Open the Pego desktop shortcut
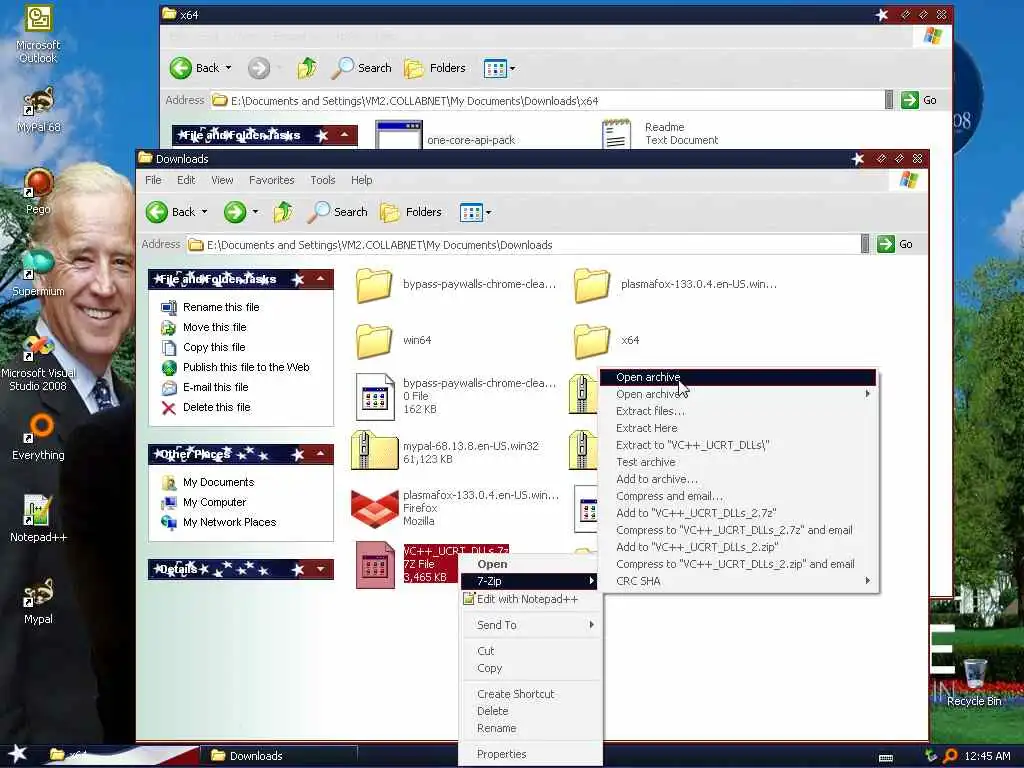This screenshot has width=1024, height=768. [x=38, y=191]
